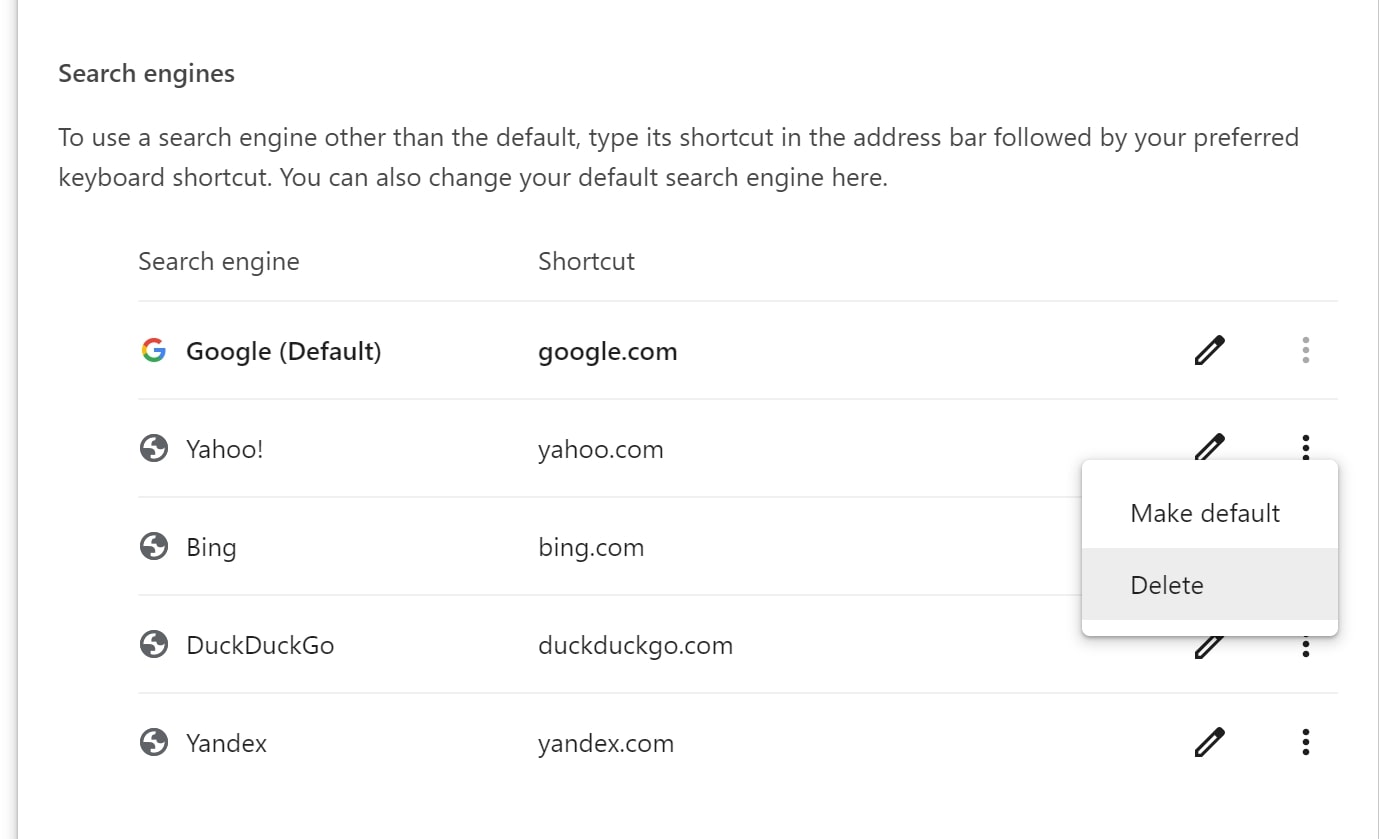Open more actions for Google
The height and width of the screenshot is (839, 1379).
(1305, 350)
